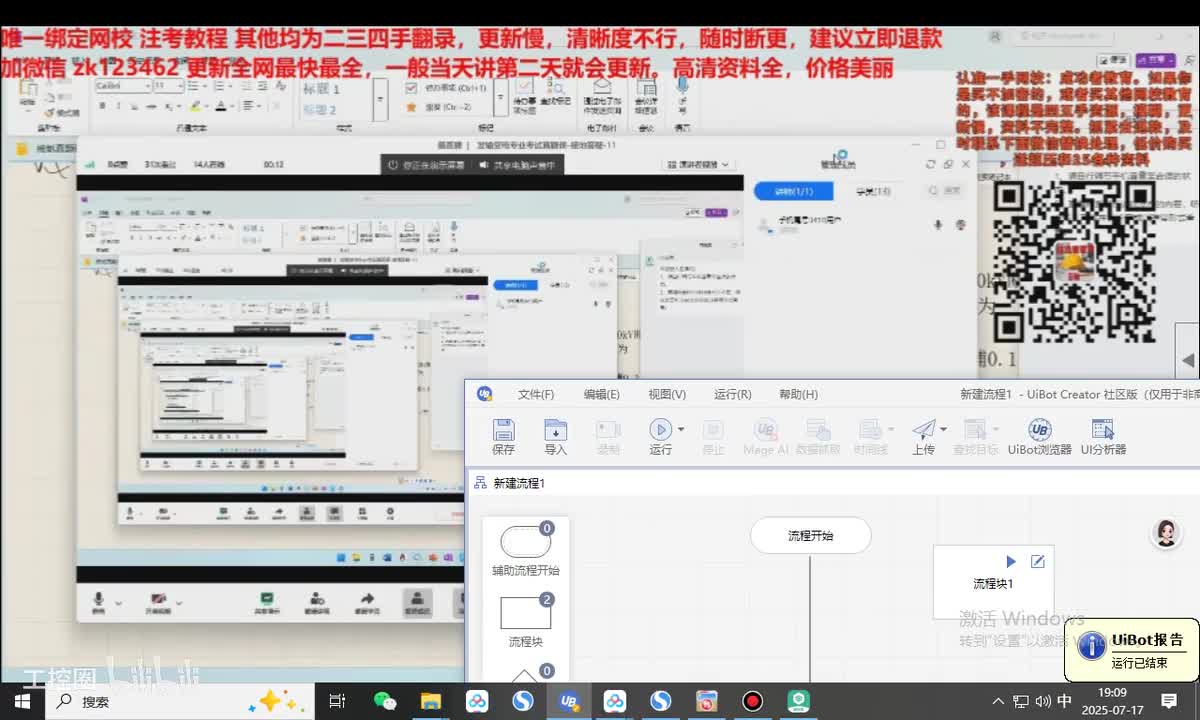Edit 流程块1 with its pencil icon

click(1037, 562)
